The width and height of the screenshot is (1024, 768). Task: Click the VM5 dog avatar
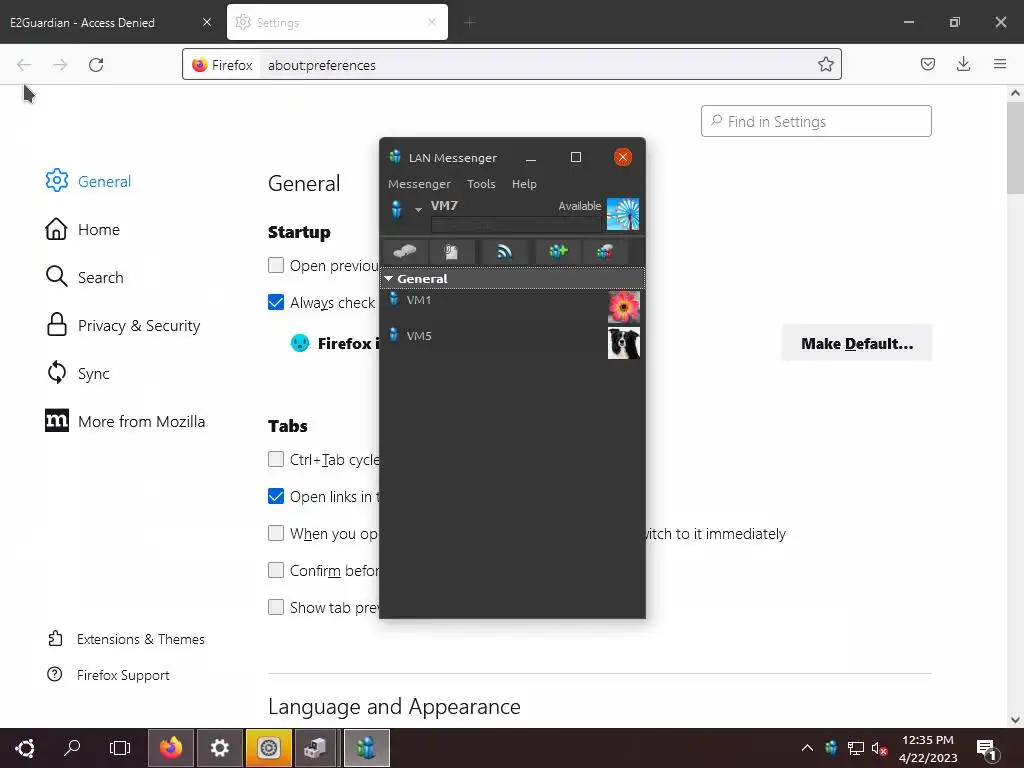(624, 343)
